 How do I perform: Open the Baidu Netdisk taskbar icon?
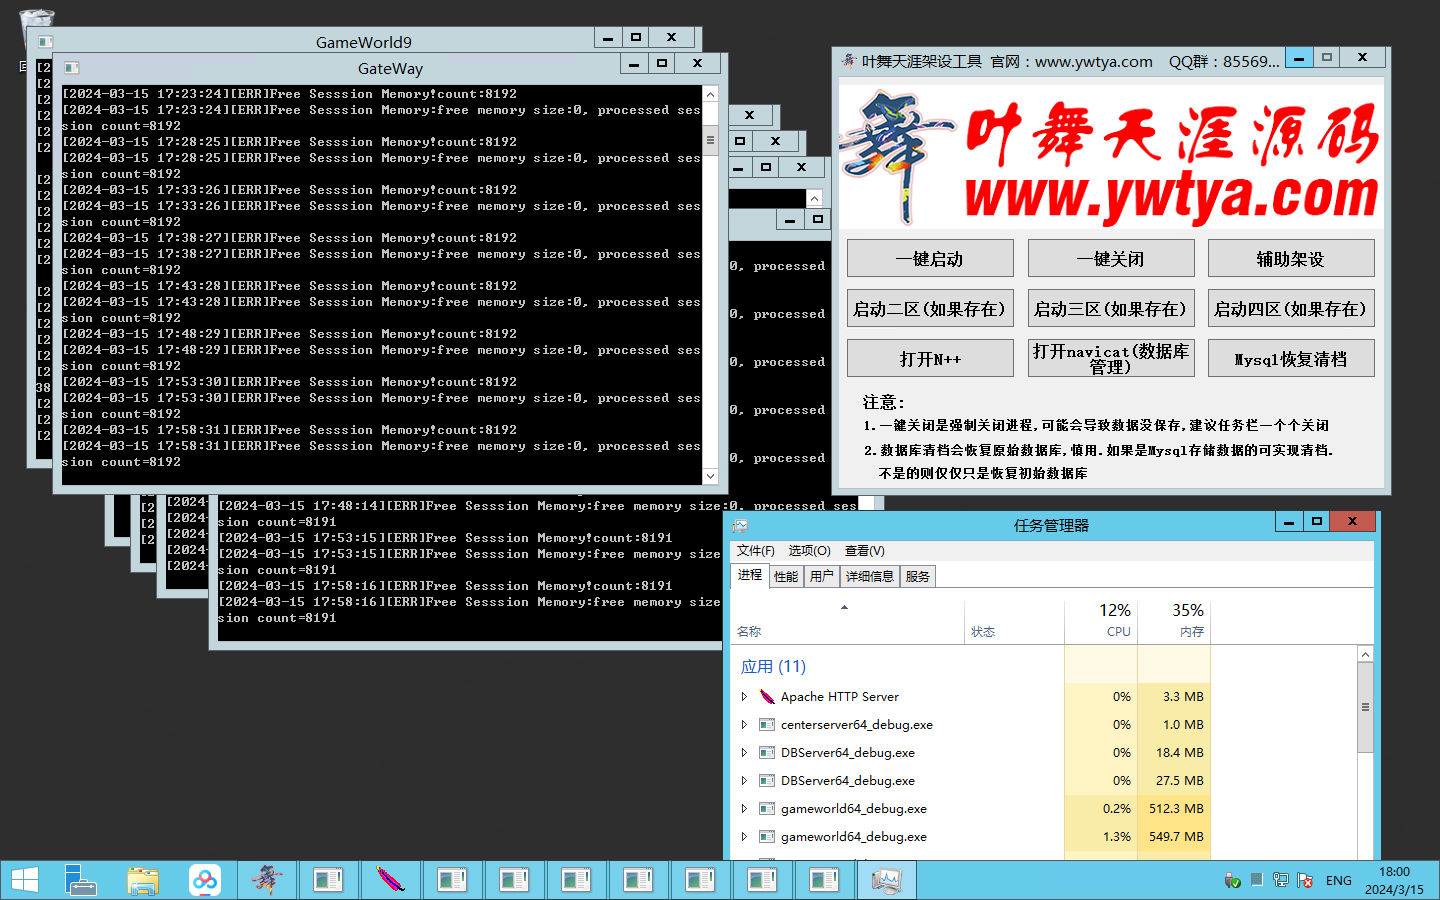[205, 880]
